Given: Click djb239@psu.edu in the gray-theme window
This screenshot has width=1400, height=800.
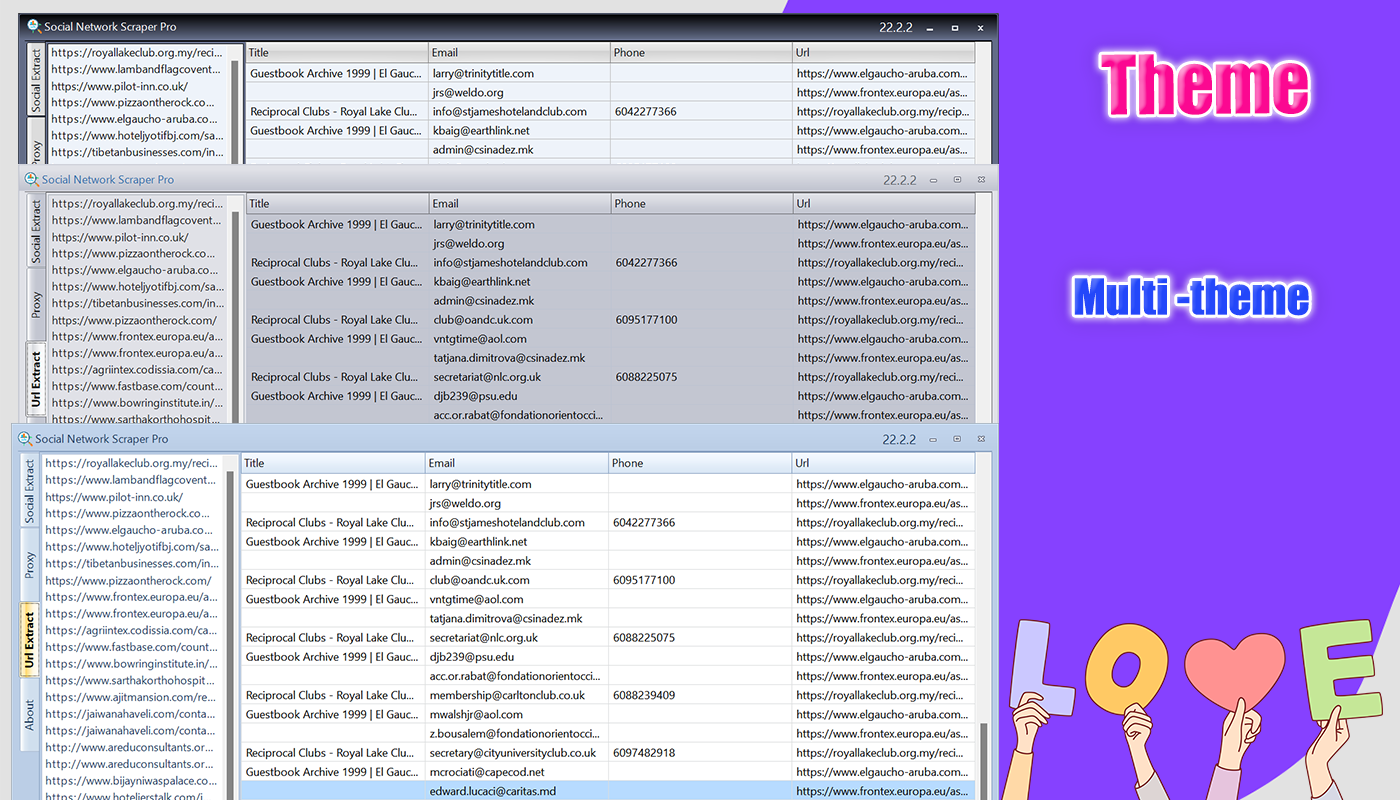Looking at the screenshot, I should coord(475,396).
